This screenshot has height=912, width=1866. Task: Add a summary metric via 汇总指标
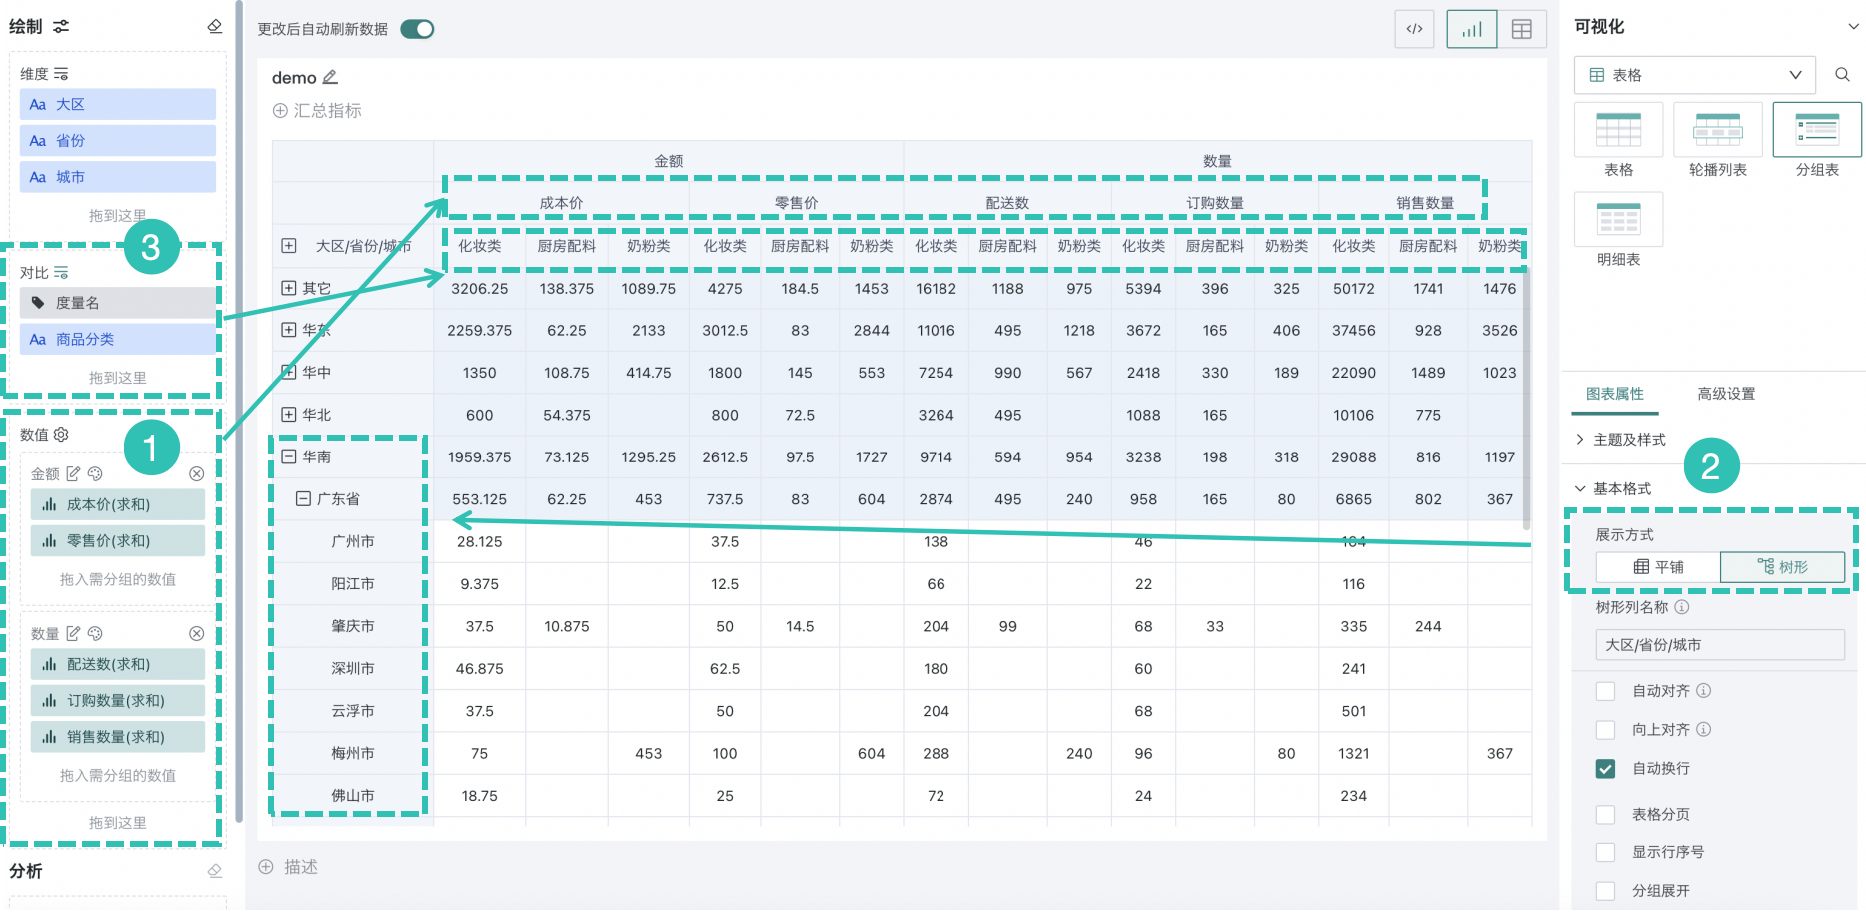pos(317,111)
